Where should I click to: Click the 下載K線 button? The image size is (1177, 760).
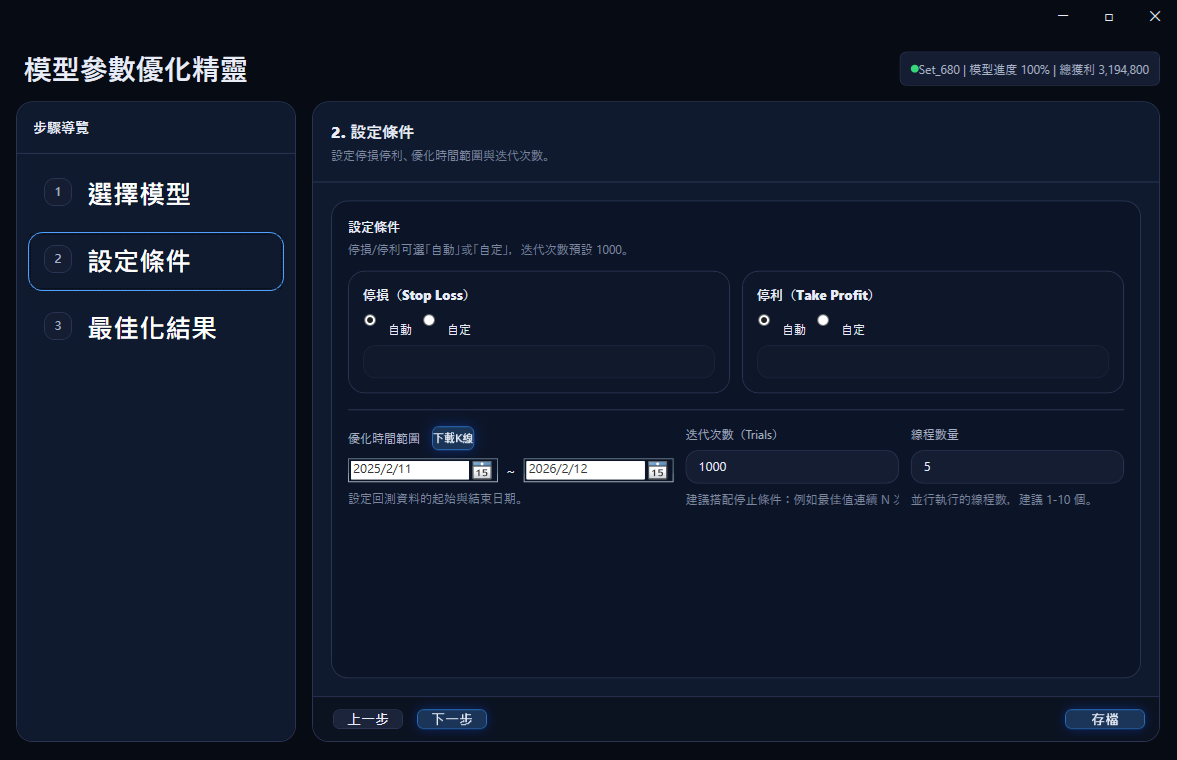click(x=453, y=438)
